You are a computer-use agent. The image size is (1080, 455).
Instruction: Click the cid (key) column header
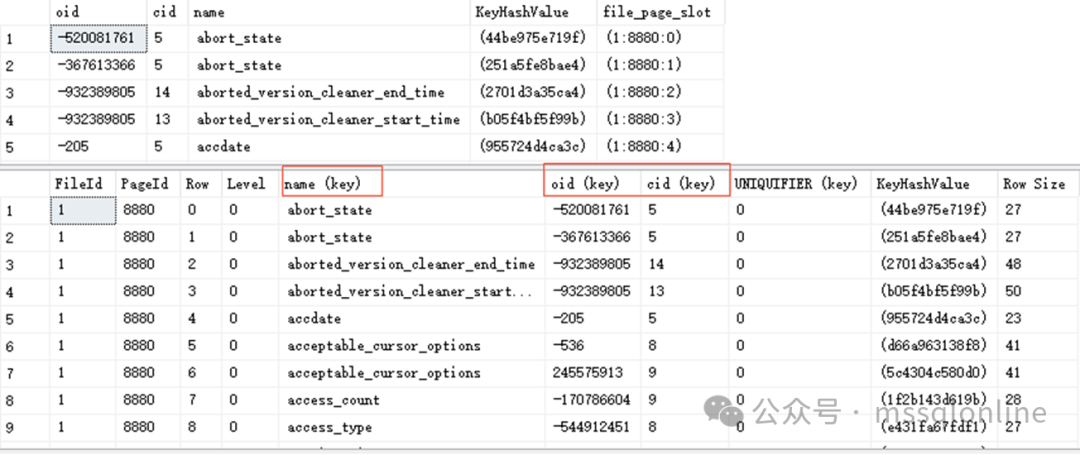coord(681,184)
